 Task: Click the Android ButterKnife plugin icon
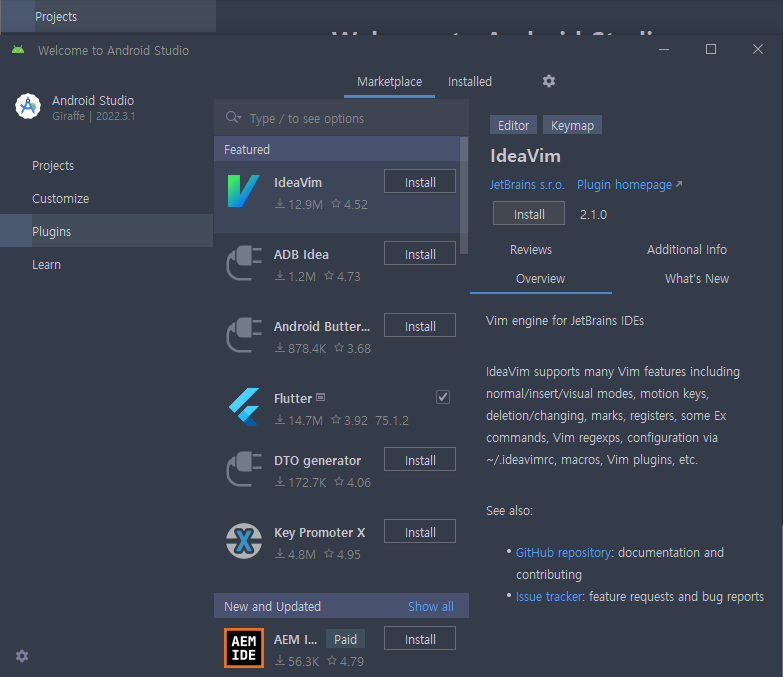[244, 335]
